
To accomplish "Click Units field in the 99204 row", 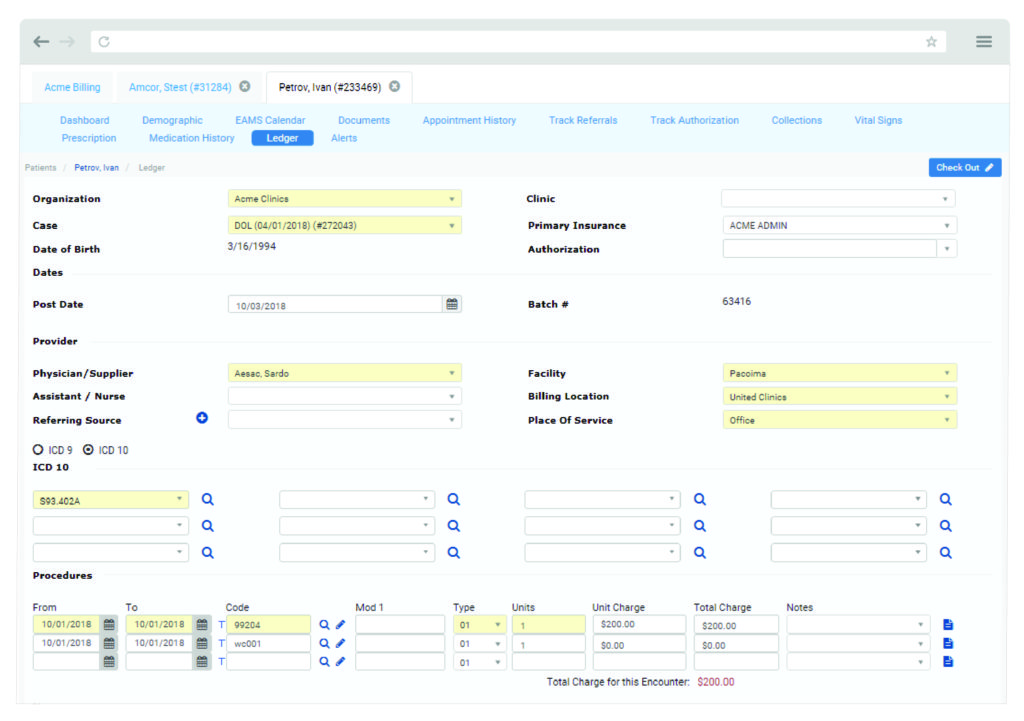I will (549, 625).
